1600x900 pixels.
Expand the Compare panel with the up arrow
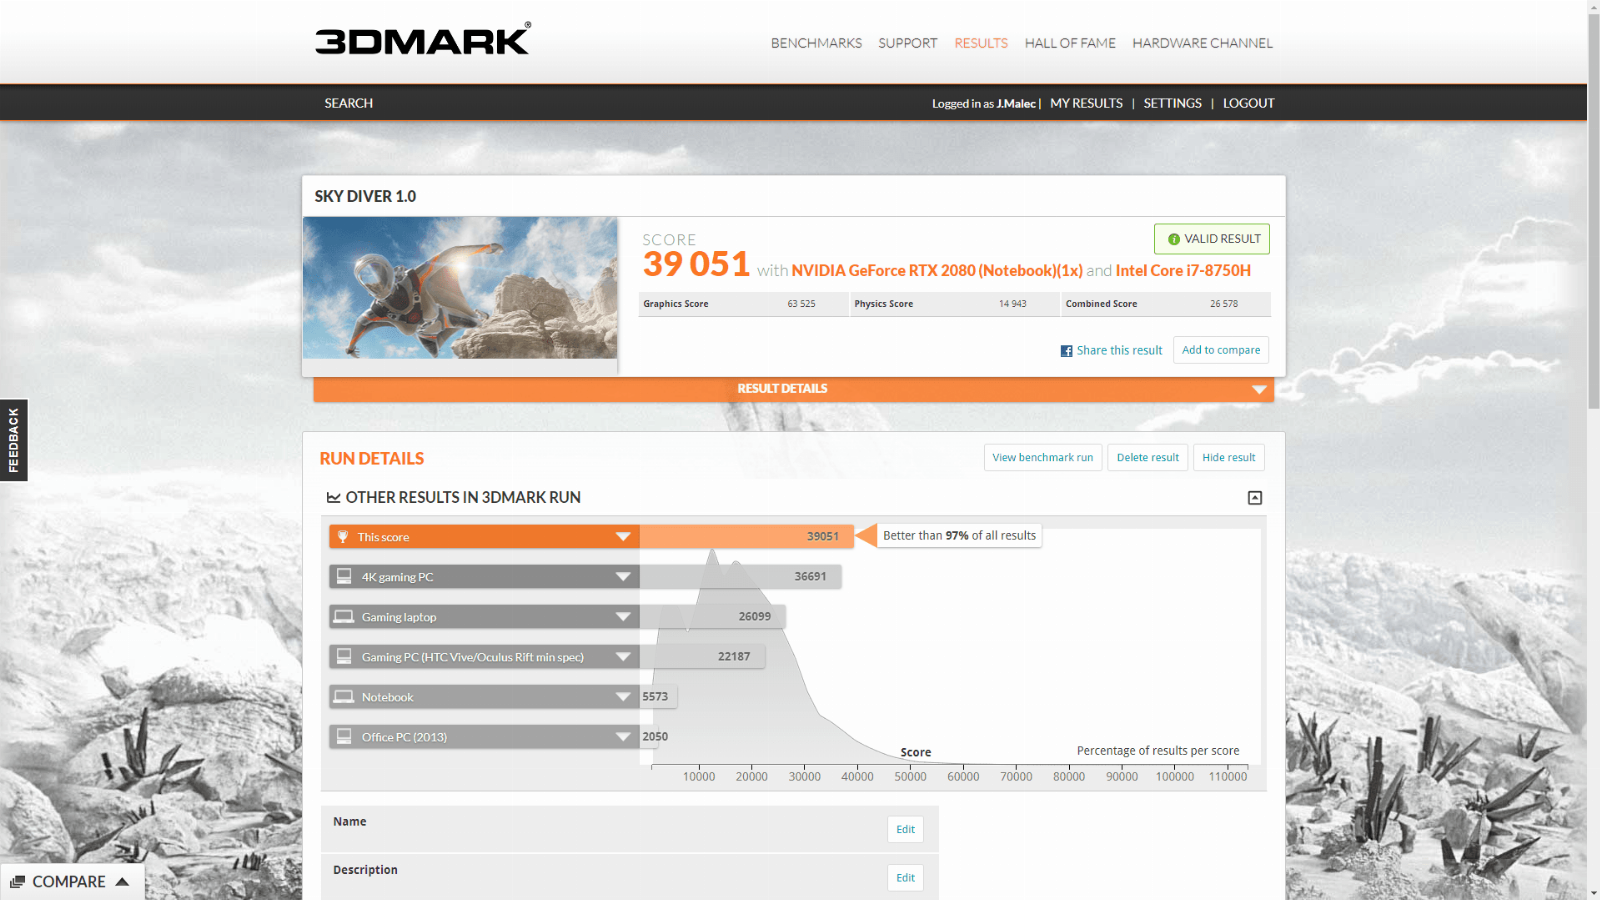(x=122, y=882)
